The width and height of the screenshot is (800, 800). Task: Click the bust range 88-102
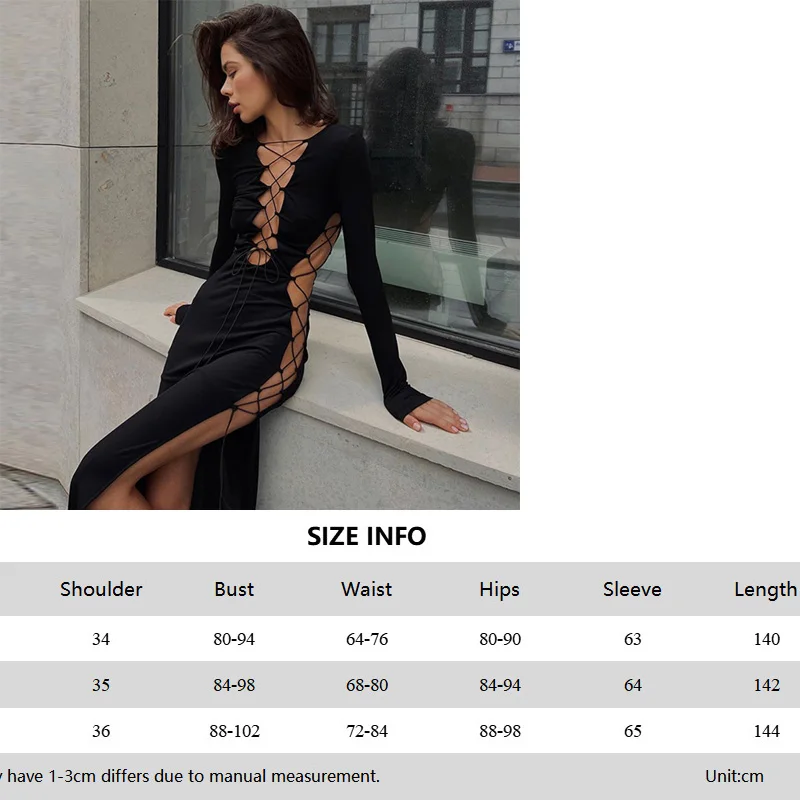(234, 731)
